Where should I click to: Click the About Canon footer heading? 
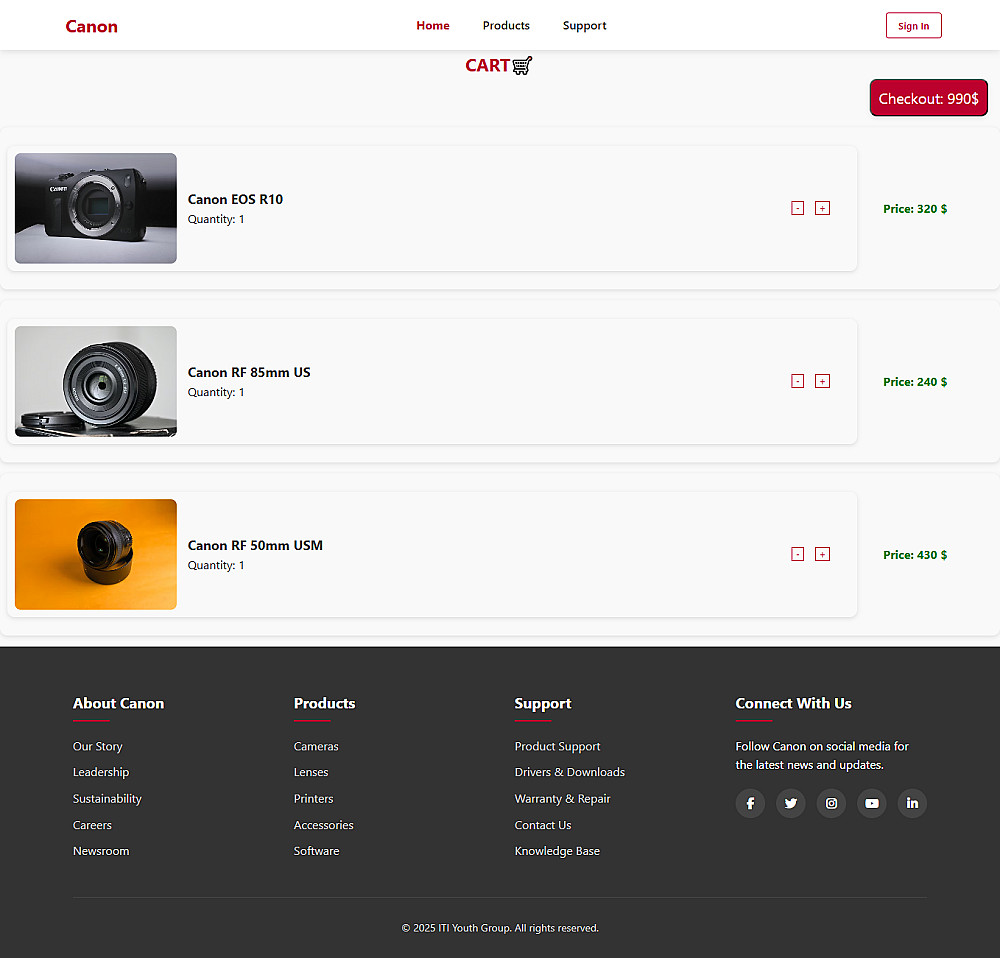[x=119, y=703]
